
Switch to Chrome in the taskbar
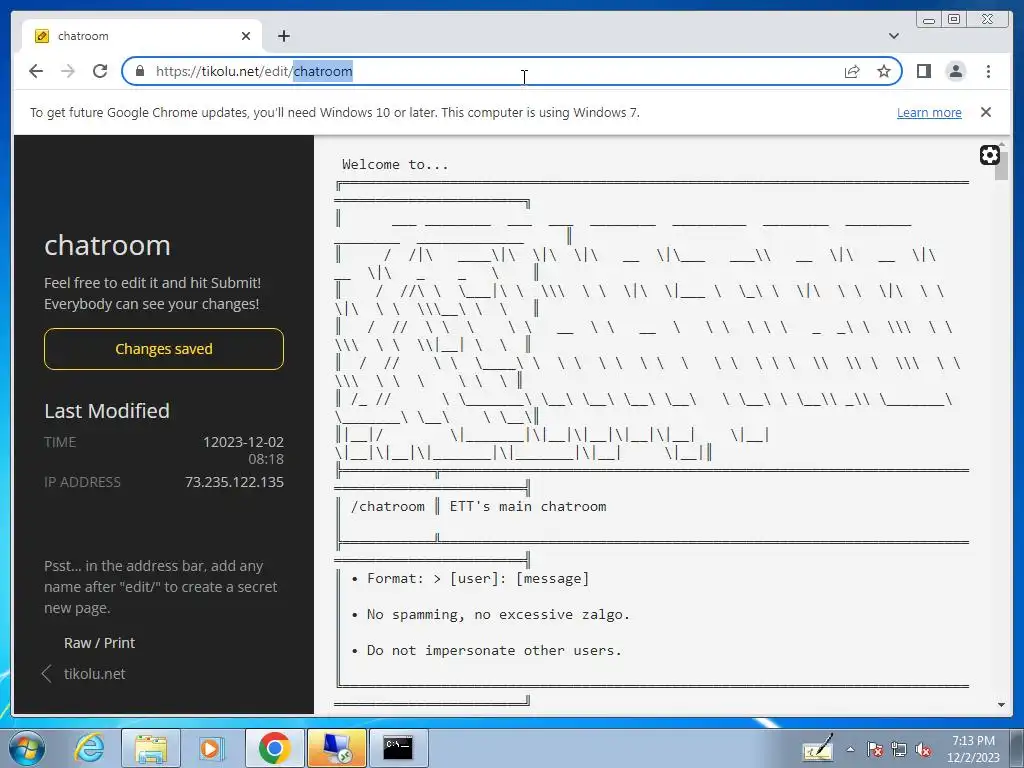[274, 748]
